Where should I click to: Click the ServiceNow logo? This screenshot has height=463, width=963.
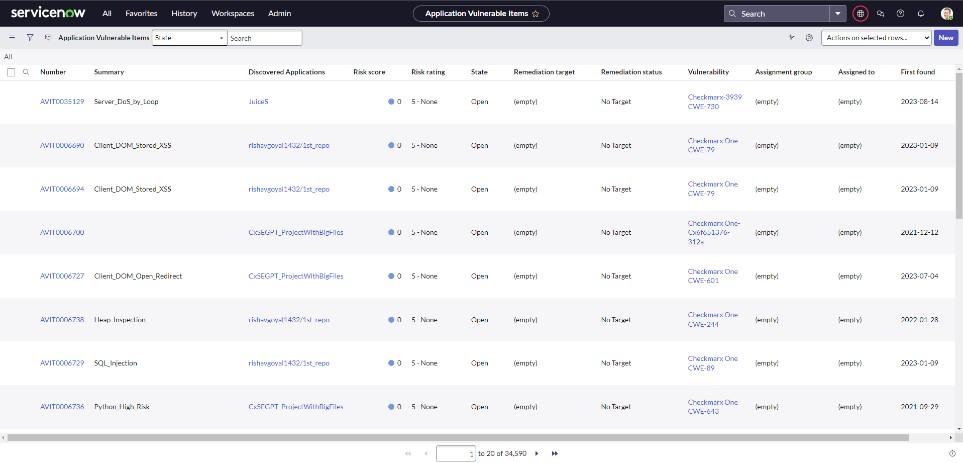pos(48,13)
